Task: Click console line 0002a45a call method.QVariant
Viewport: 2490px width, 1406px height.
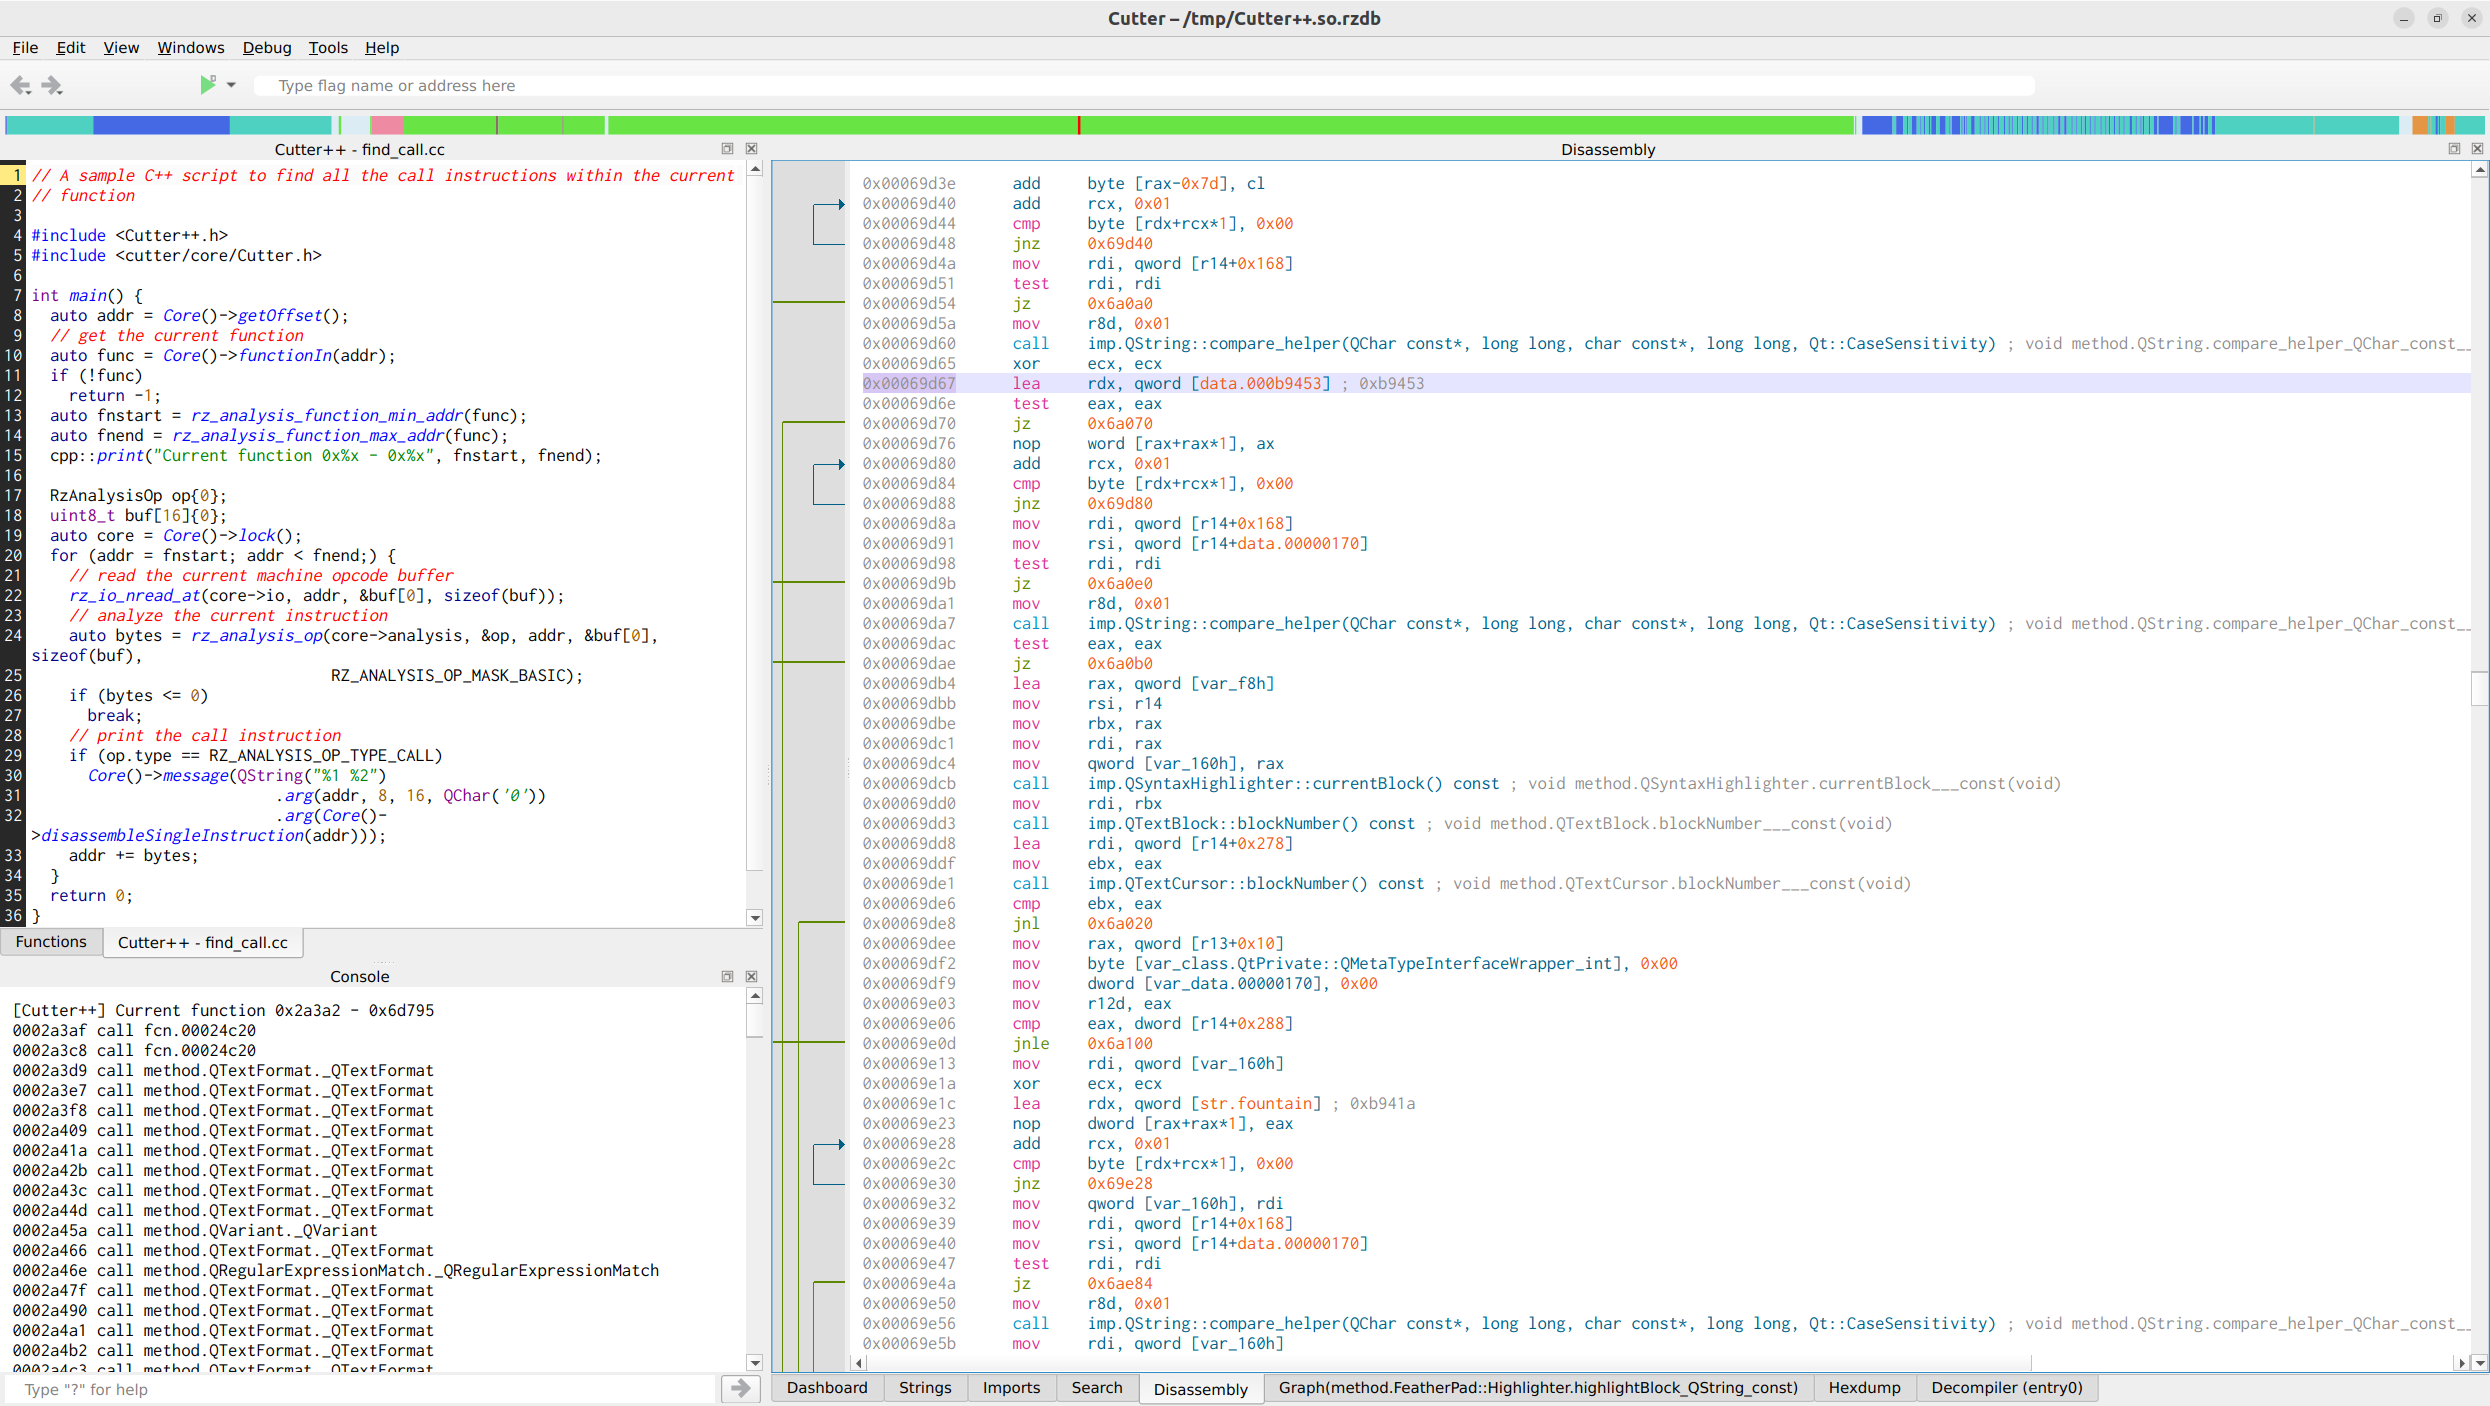Action: pyautogui.click(x=195, y=1231)
